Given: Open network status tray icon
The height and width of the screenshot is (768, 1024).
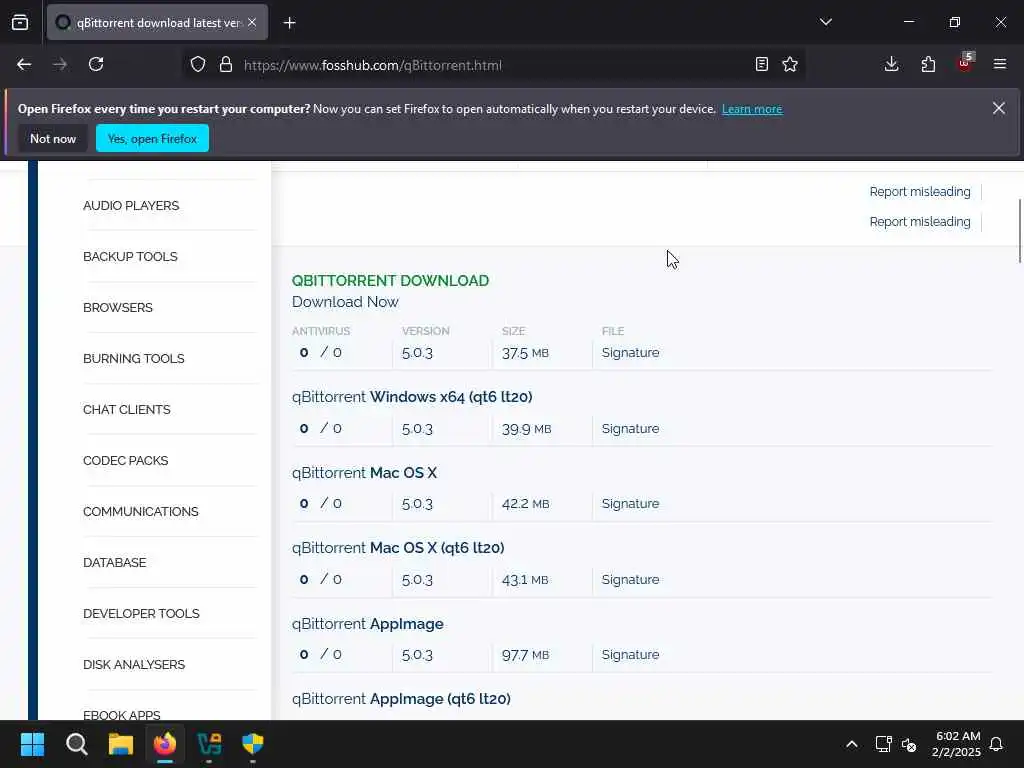Looking at the screenshot, I should point(883,744).
